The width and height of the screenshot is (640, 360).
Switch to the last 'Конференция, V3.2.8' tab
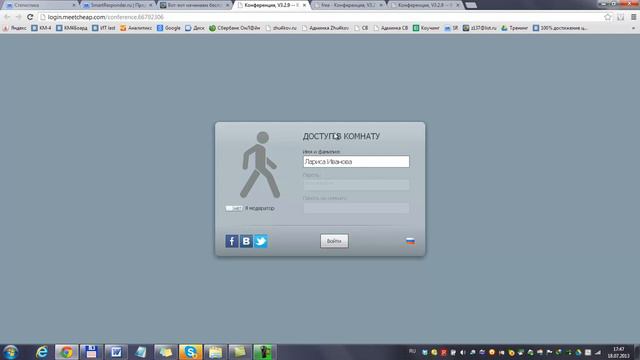click(424, 5)
